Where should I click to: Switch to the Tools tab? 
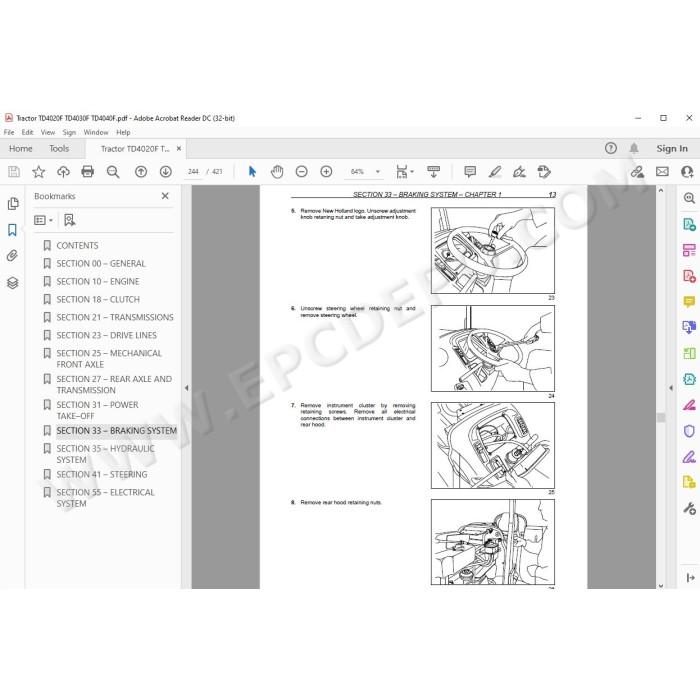(59, 149)
